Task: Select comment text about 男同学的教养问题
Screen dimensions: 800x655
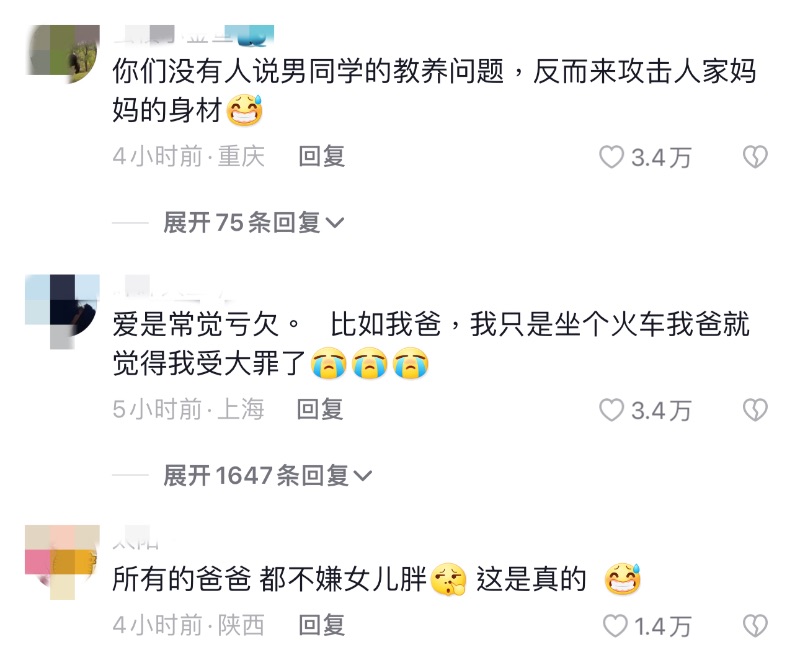Action: click(434, 90)
